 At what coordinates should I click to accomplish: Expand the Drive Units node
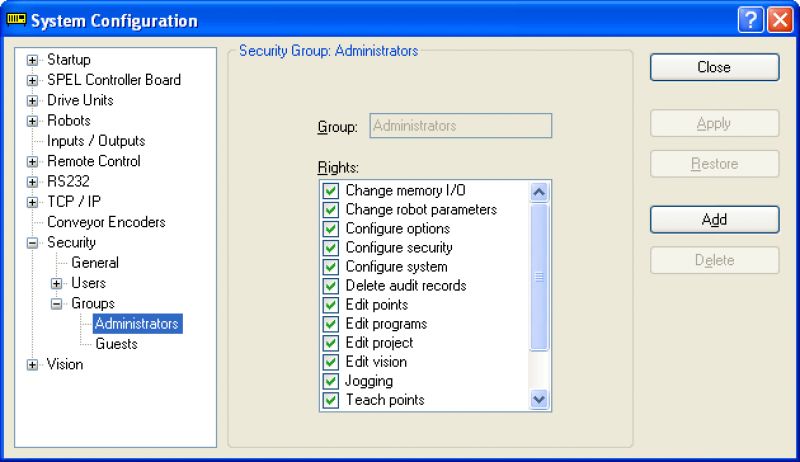pyautogui.click(x=32, y=100)
